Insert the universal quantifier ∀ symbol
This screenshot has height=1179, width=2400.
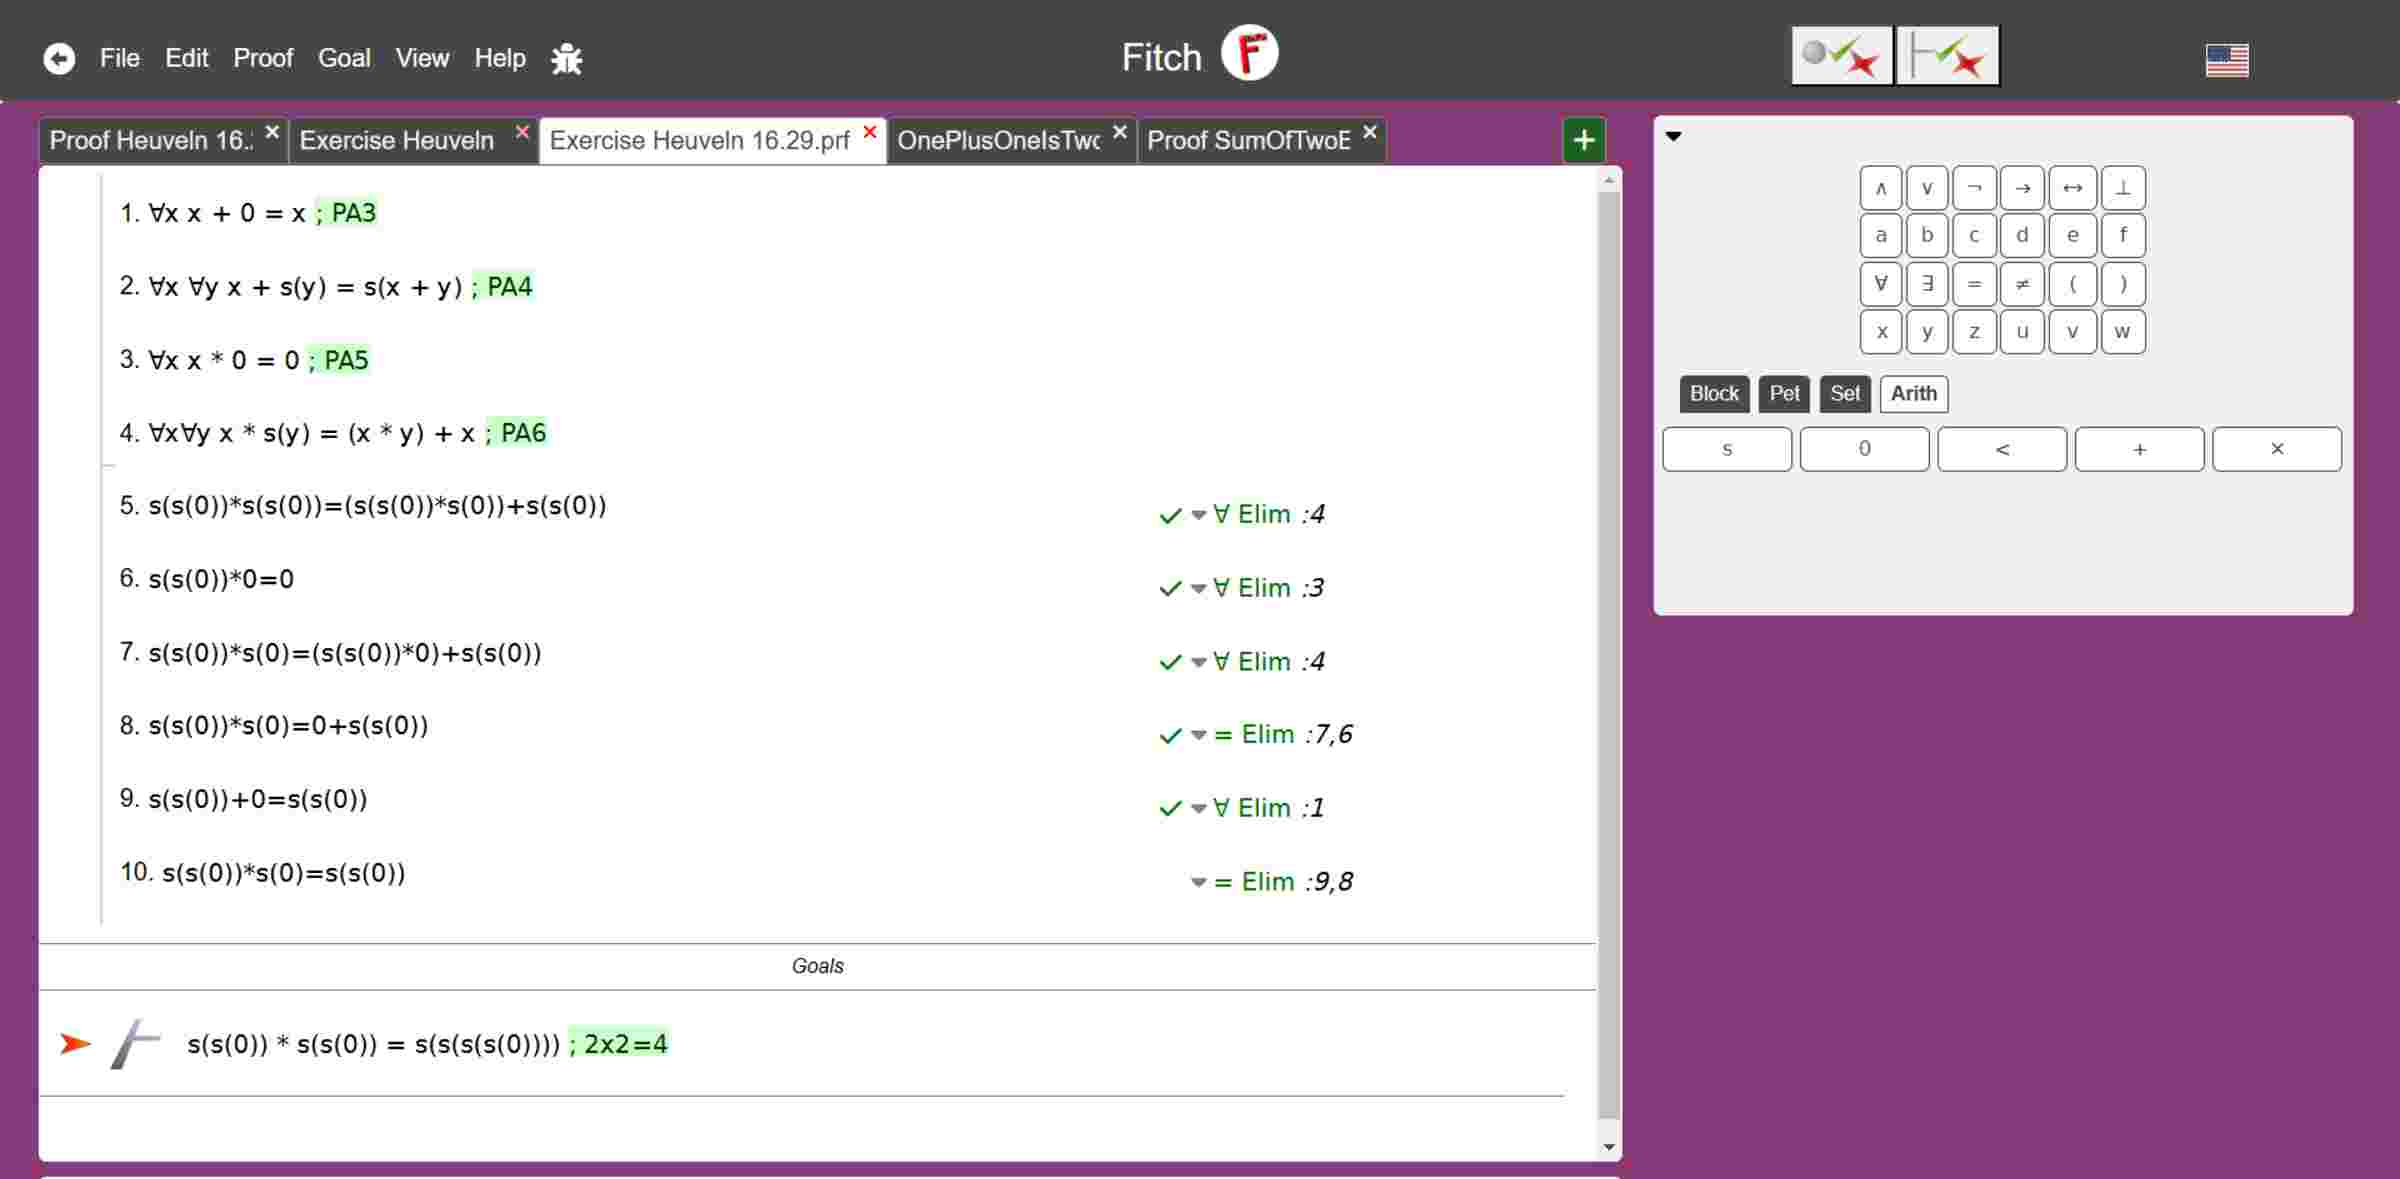pyautogui.click(x=1880, y=284)
